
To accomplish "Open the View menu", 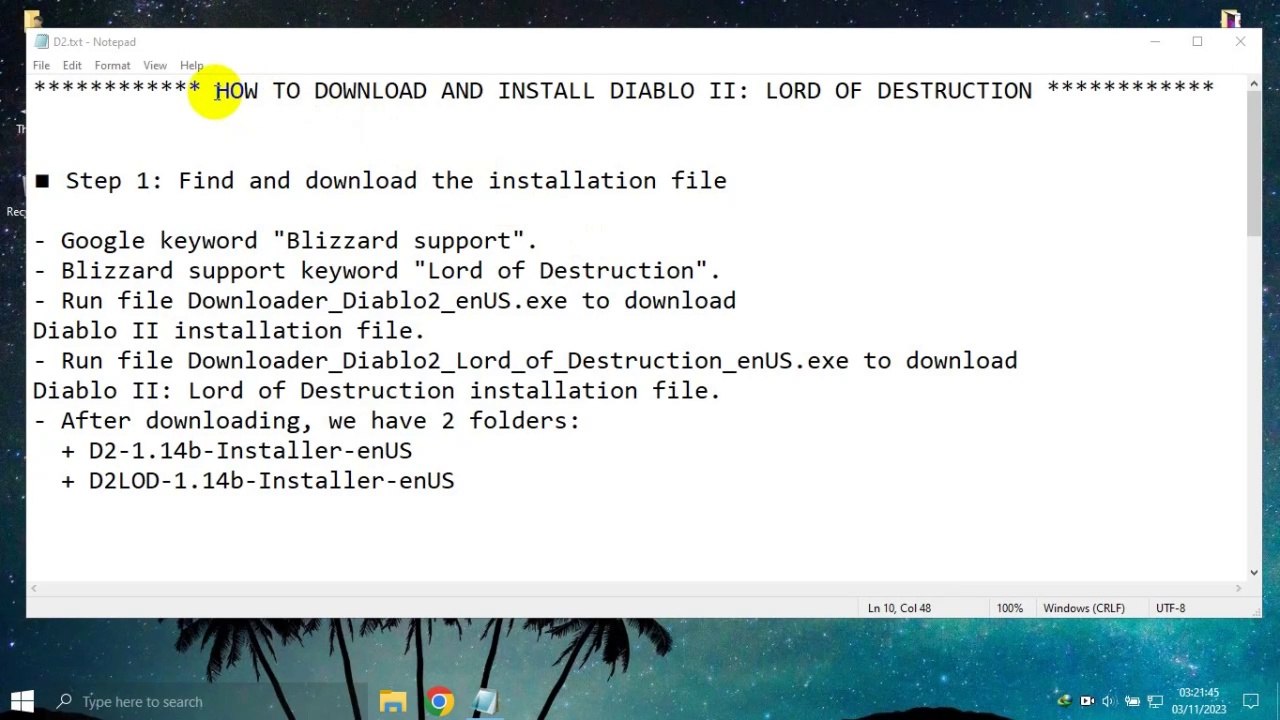I will pyautogui.click(x=155, y=66).
